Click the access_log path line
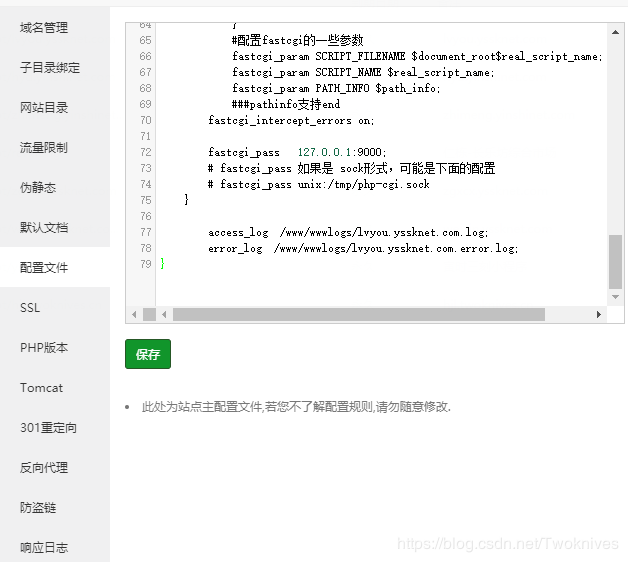This screenshot has height=562, width=628. (348, 232)
